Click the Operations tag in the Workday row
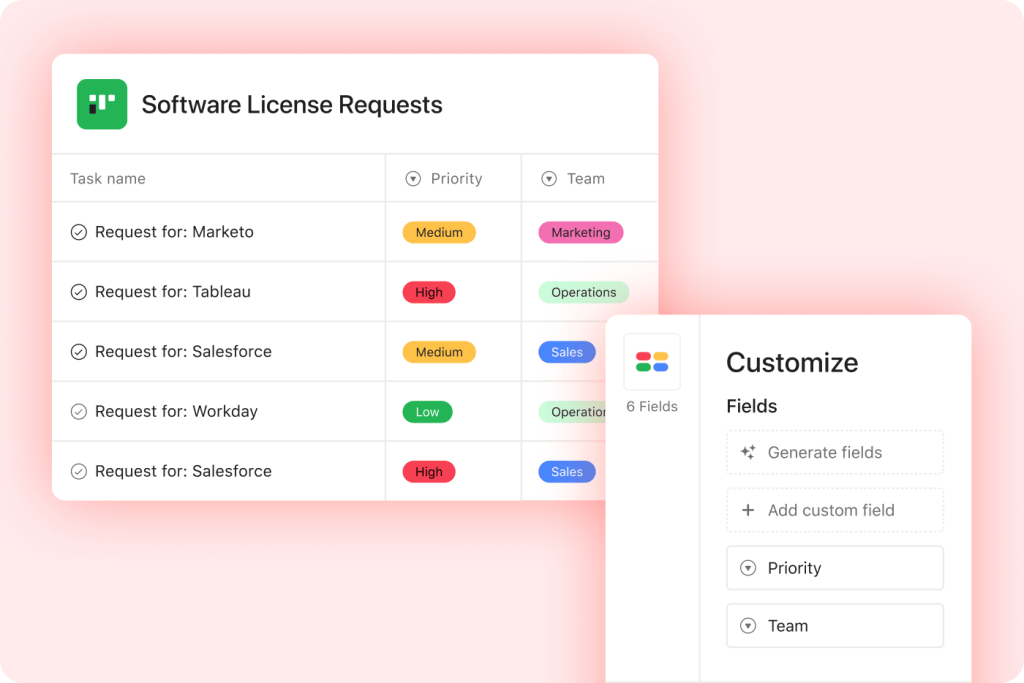This screenshot has width=1024, height=683. coord(573,412)
